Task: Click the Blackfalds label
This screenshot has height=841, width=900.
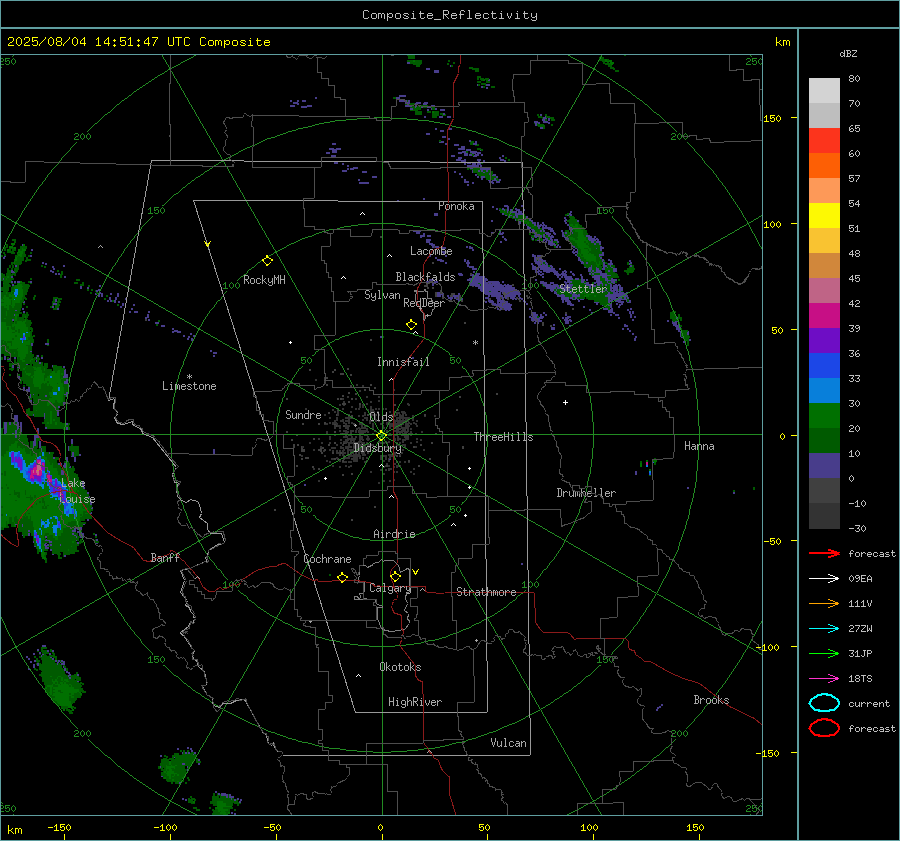Action: coord(425,277)
